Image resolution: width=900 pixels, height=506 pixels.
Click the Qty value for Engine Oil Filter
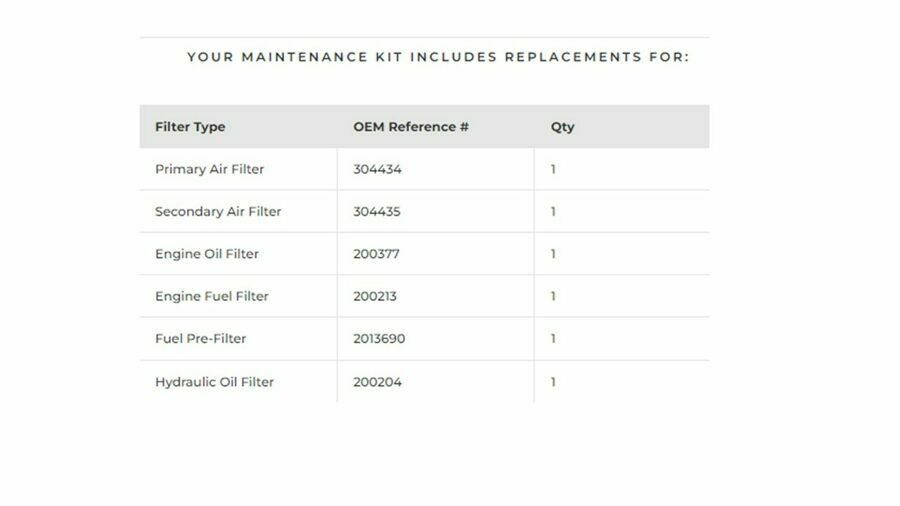click(x=553, y=254)
